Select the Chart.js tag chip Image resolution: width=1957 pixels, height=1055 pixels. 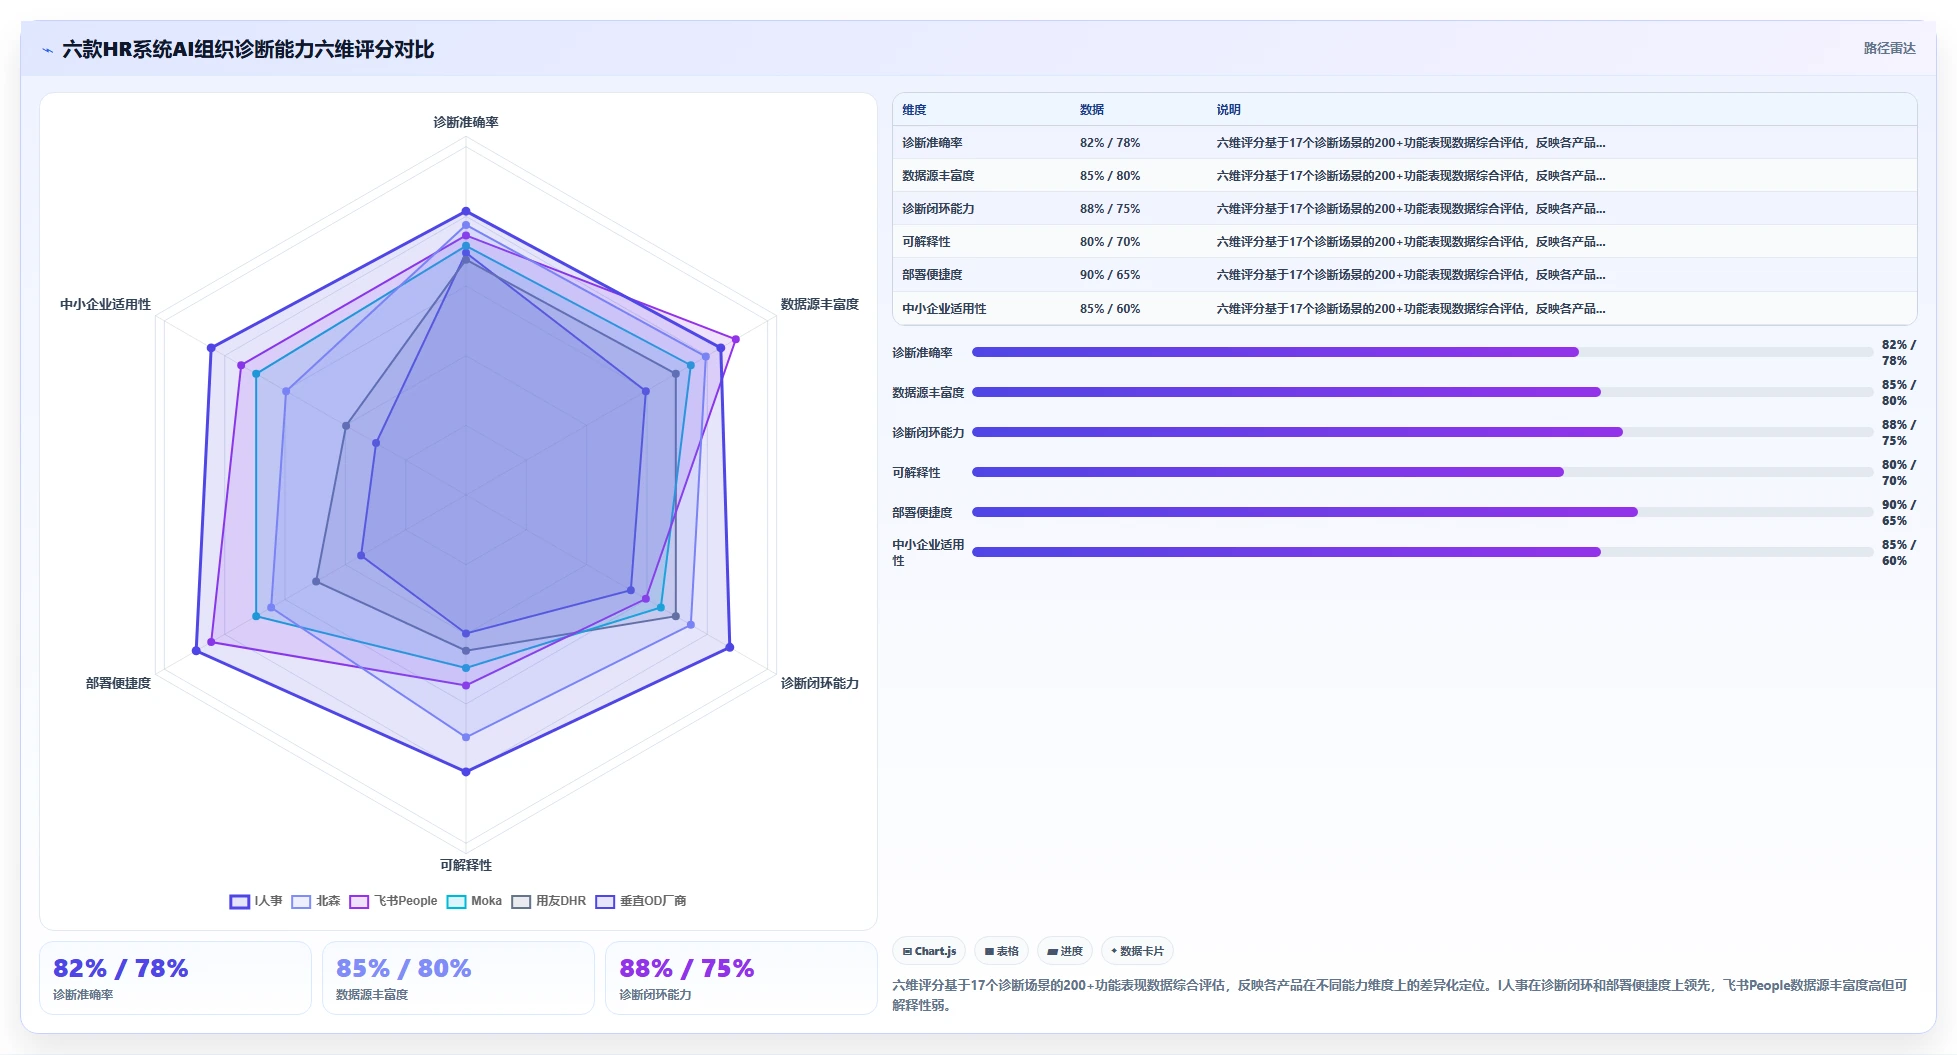coord(929,951)
